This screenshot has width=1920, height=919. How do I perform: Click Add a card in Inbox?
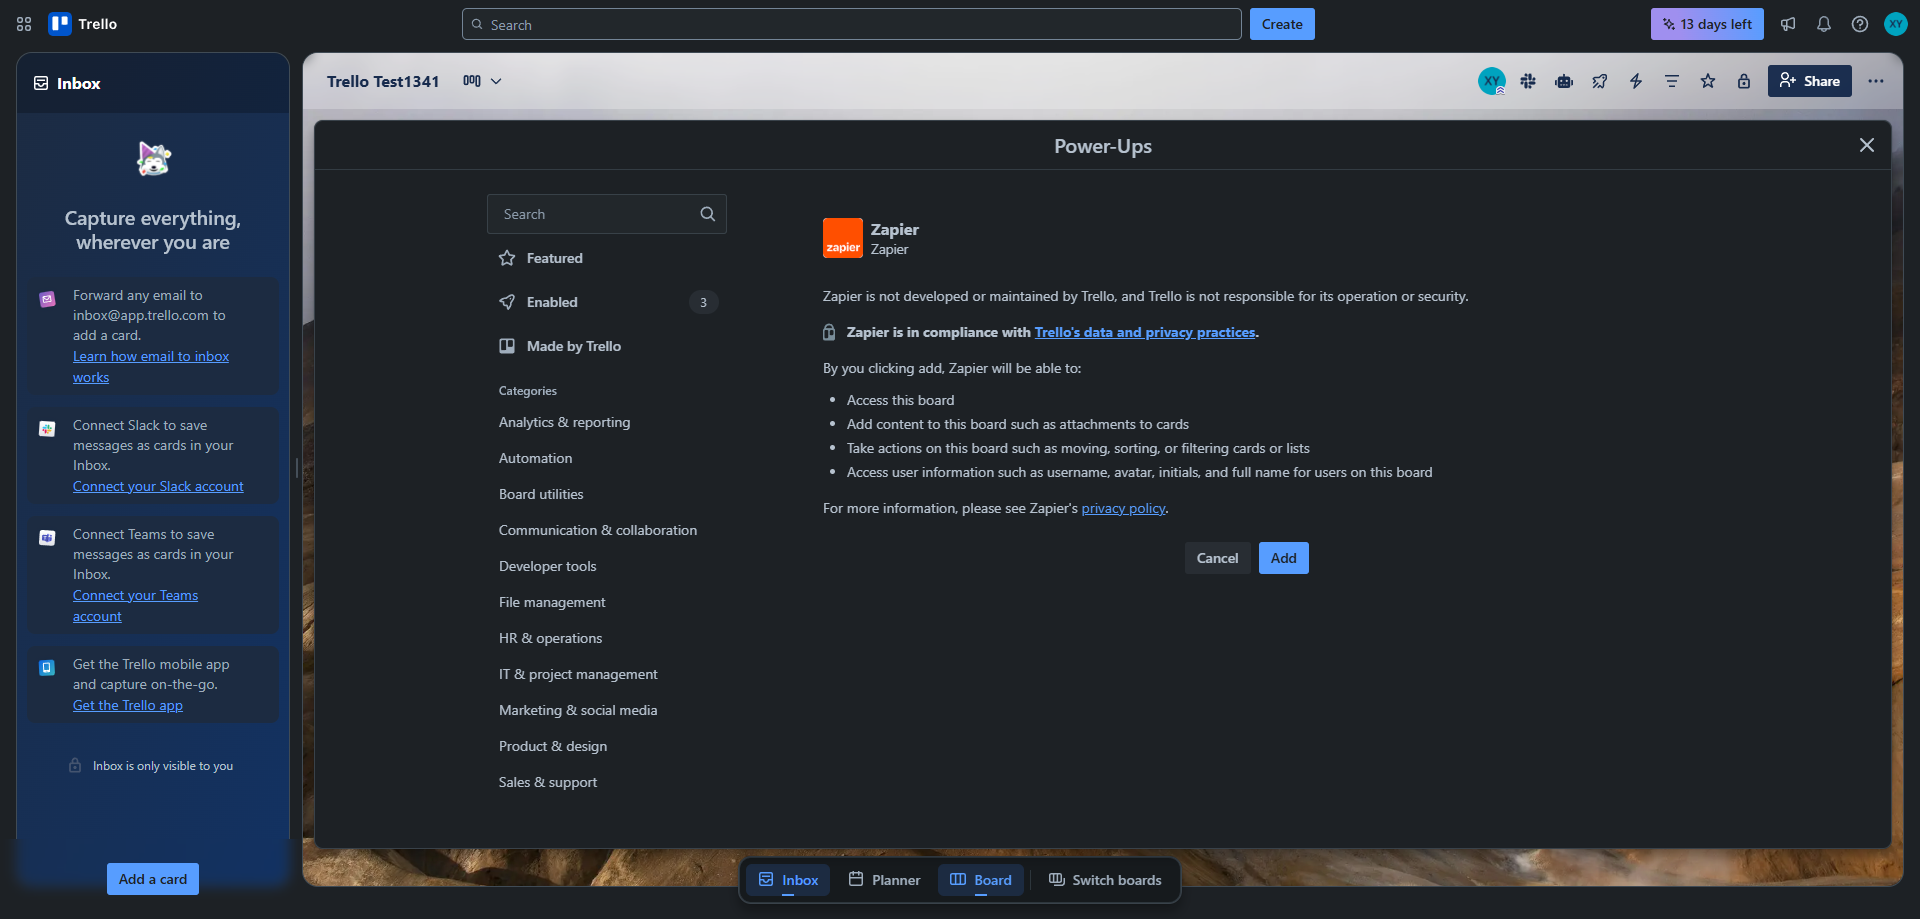pos(153,879)
